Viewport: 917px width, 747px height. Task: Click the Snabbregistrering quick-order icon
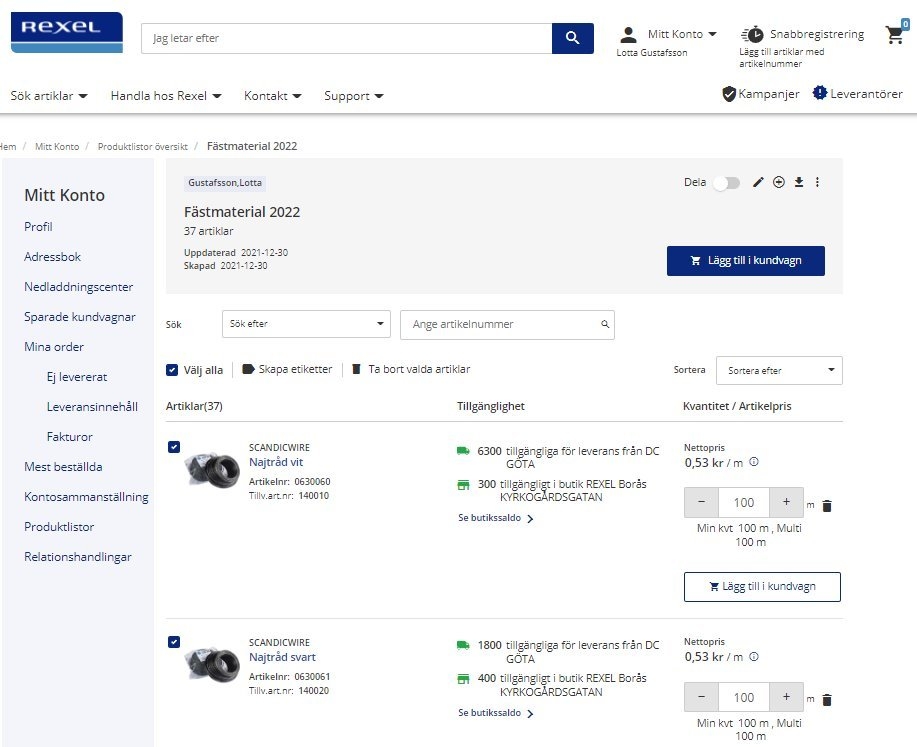(754, 35)
